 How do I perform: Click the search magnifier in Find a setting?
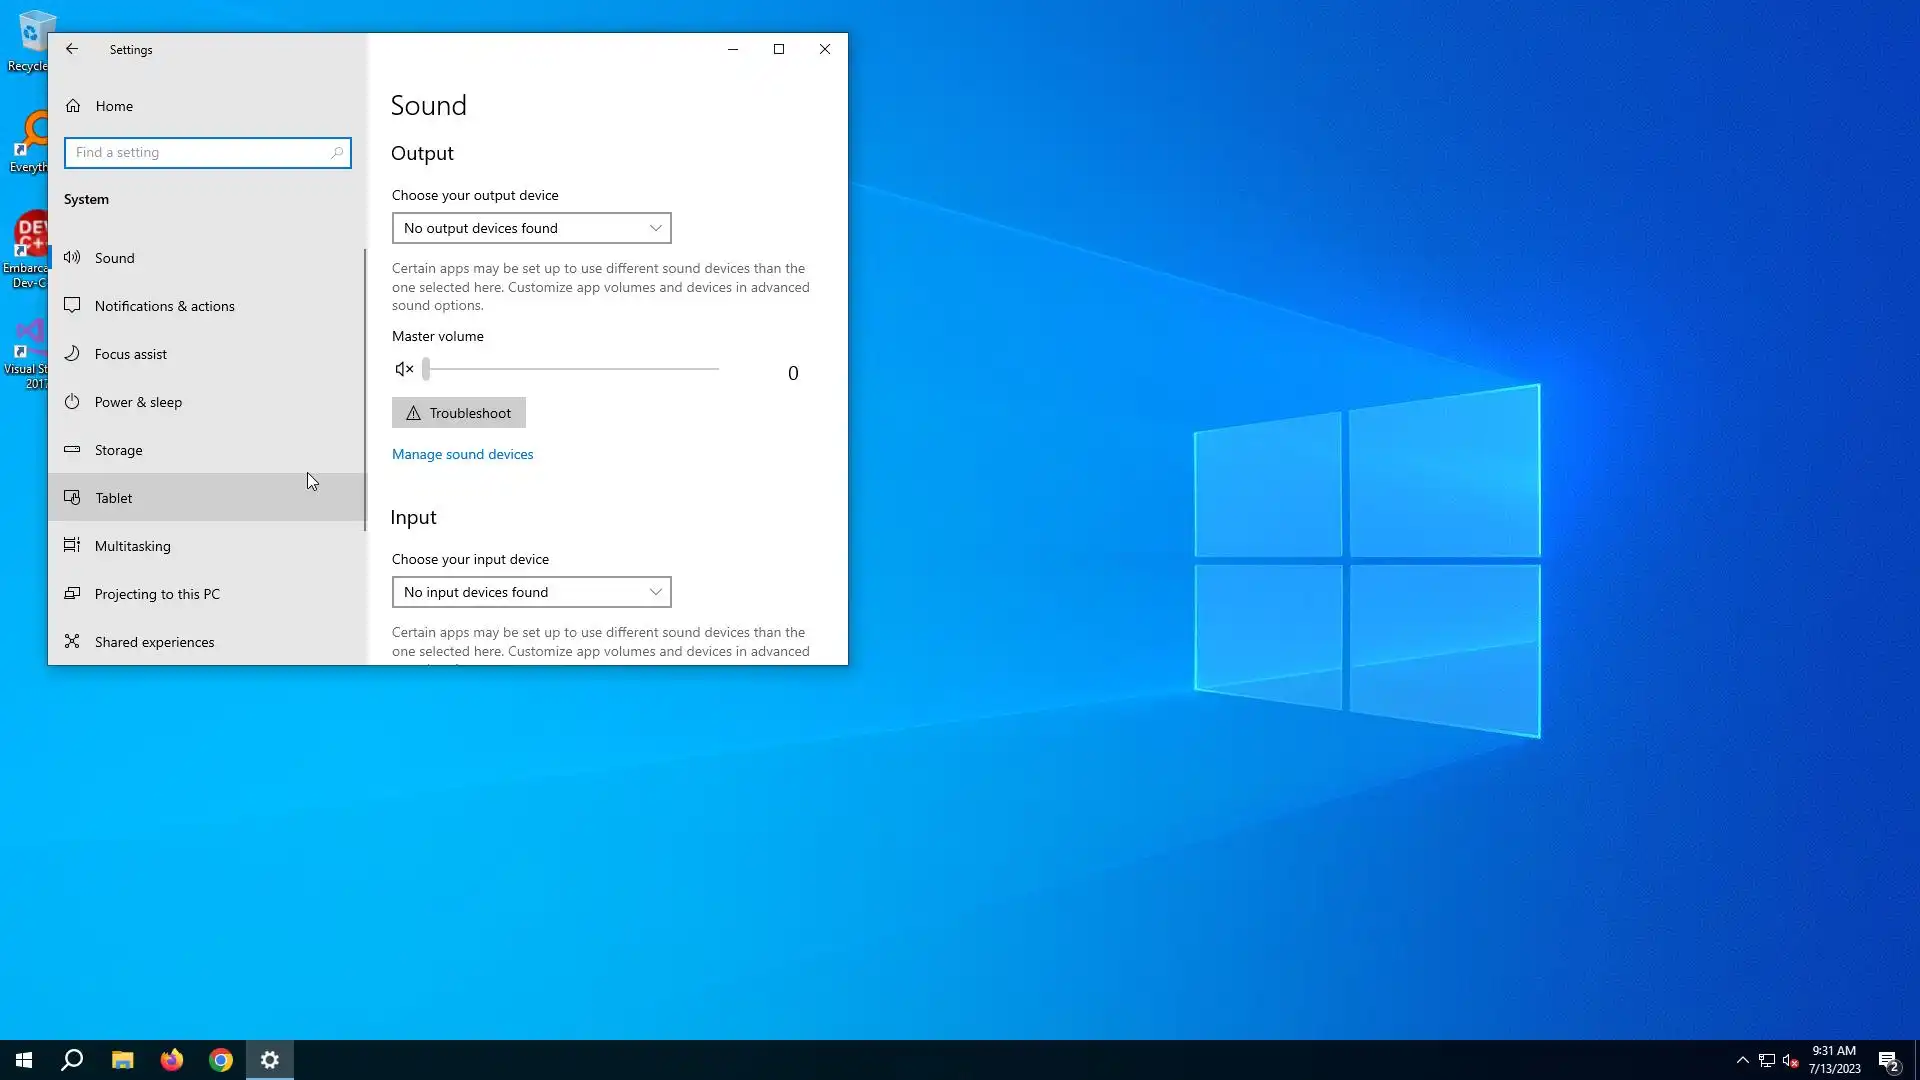[337, 153]
